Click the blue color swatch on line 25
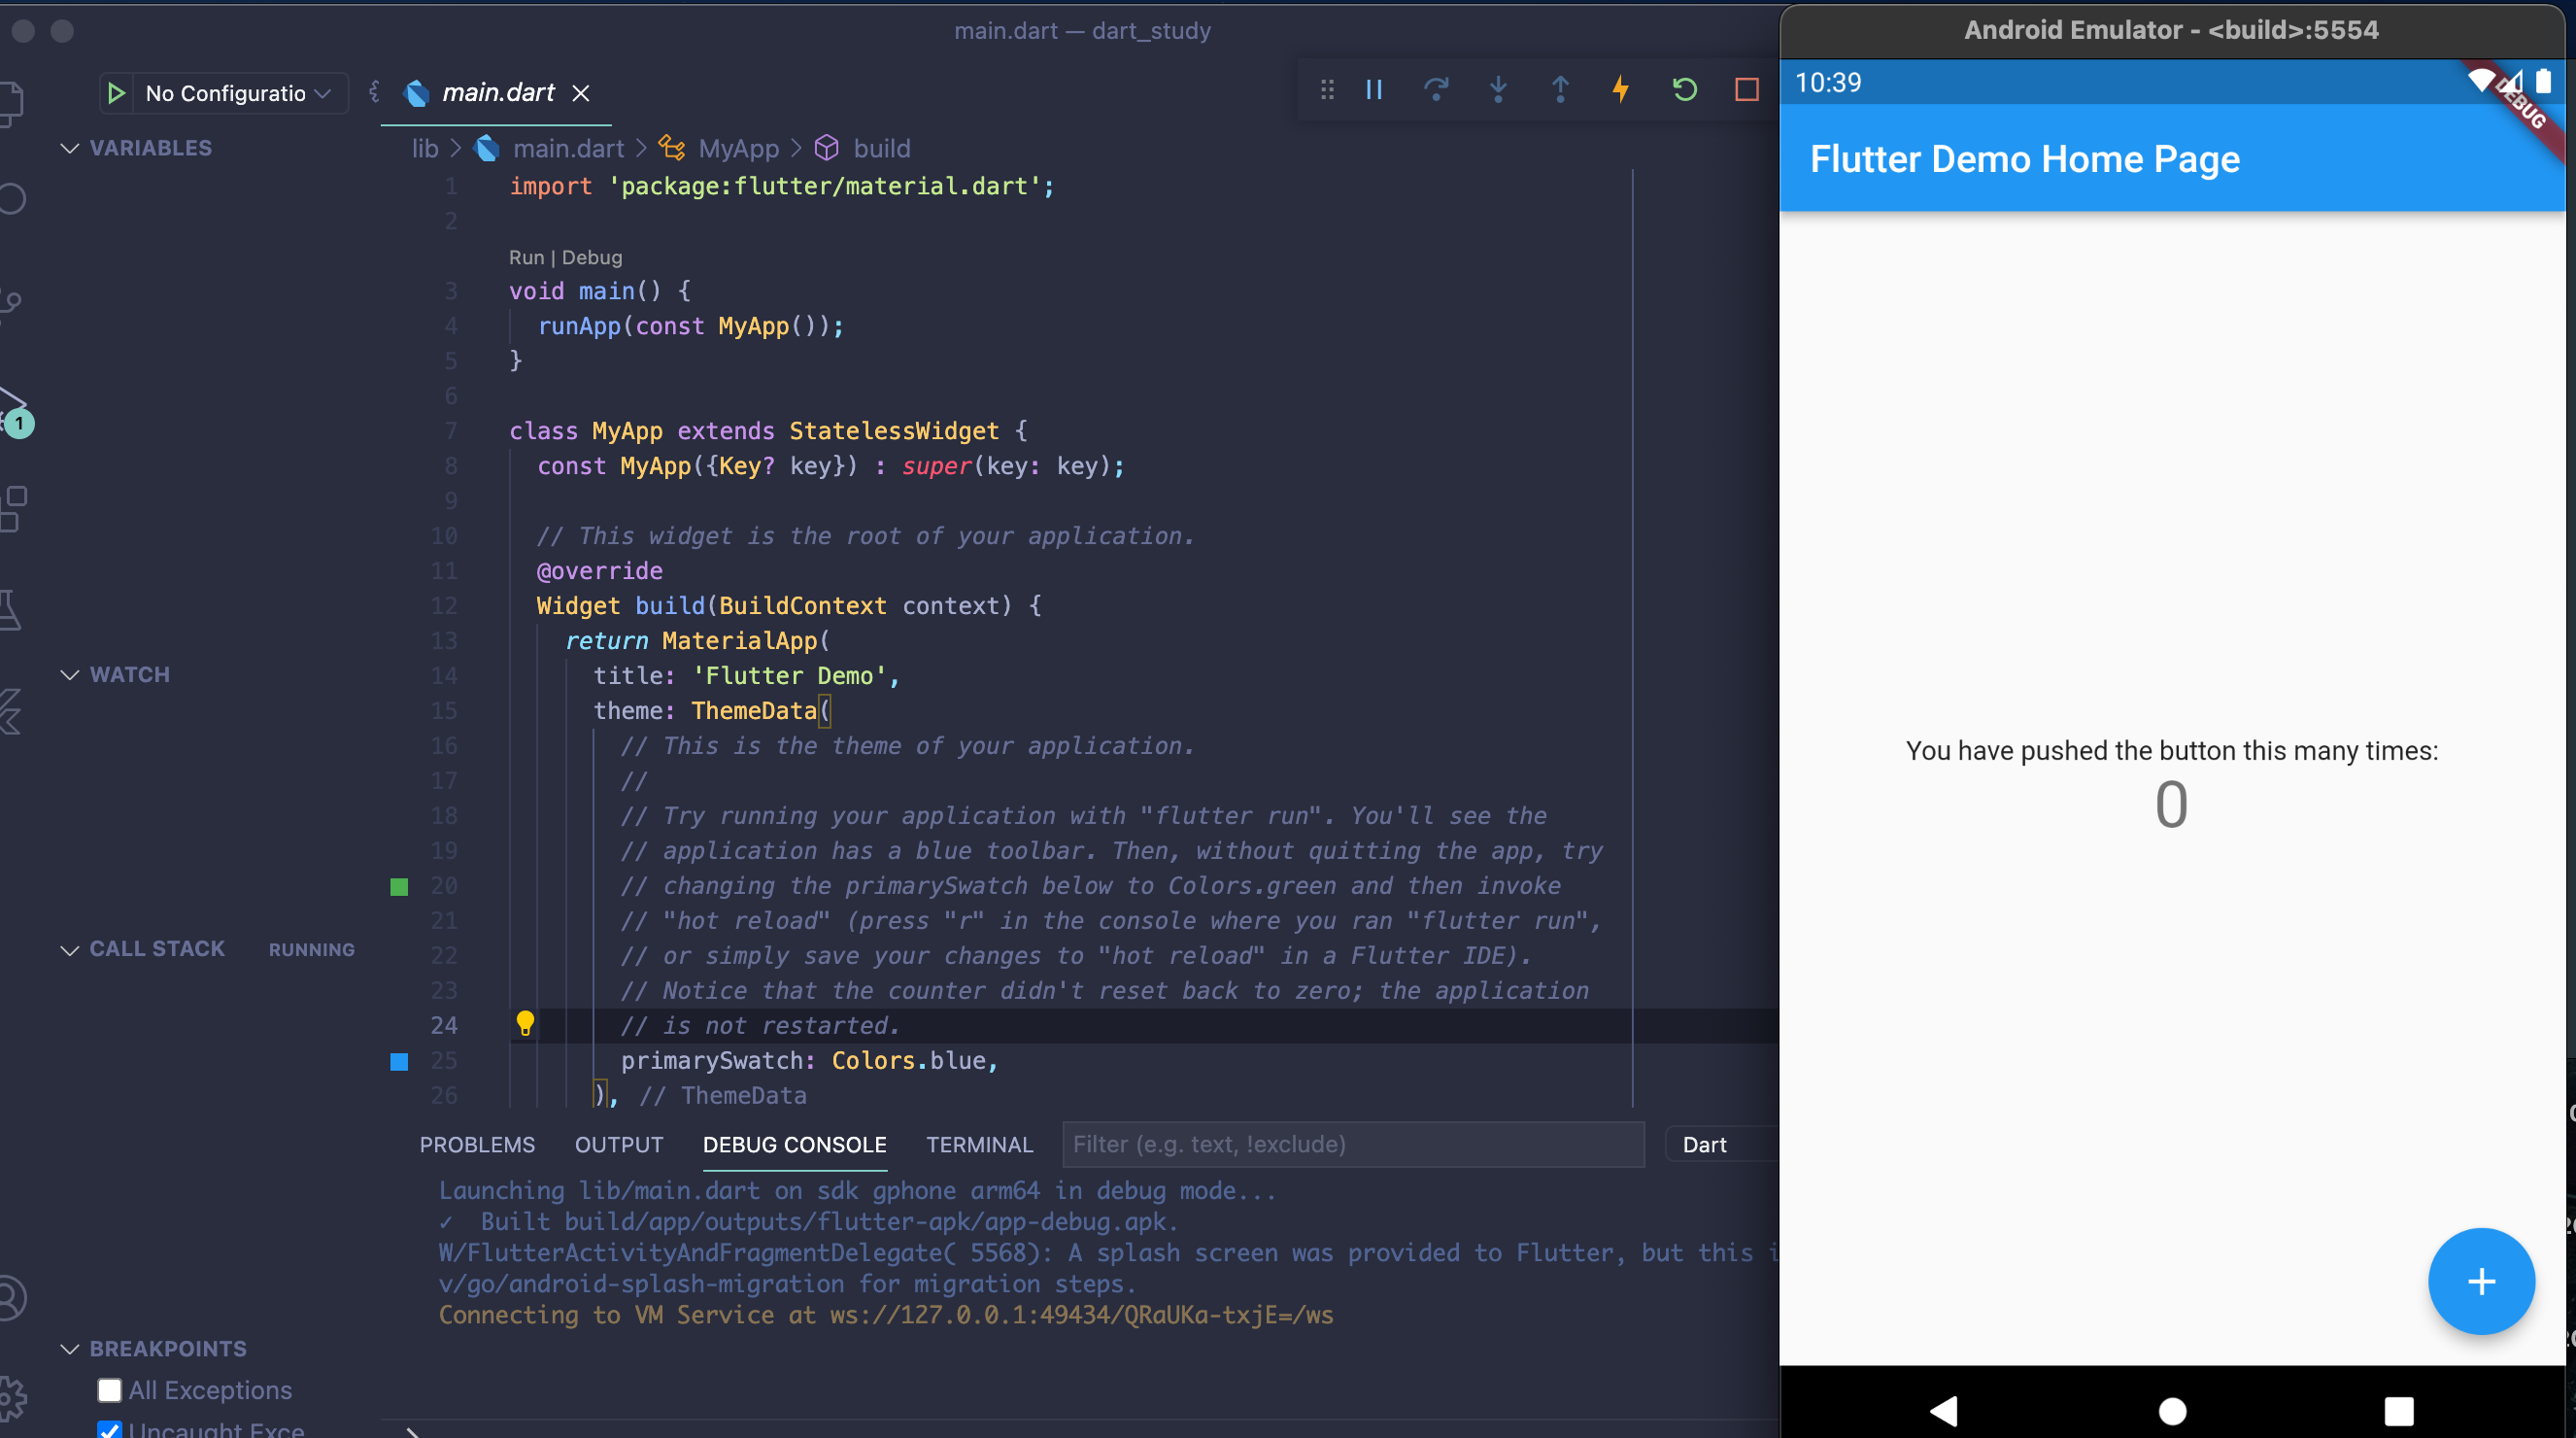2576x1438 pixels. tap(399, 1061)
